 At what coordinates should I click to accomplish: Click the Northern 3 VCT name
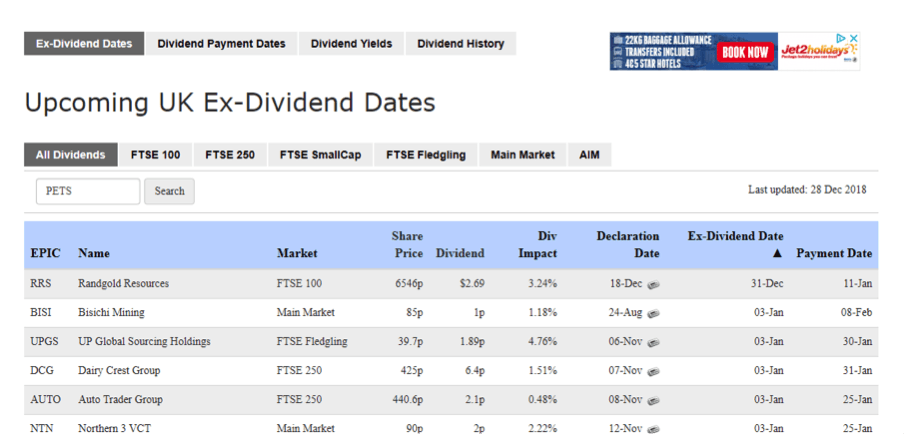tap(116, 428)
